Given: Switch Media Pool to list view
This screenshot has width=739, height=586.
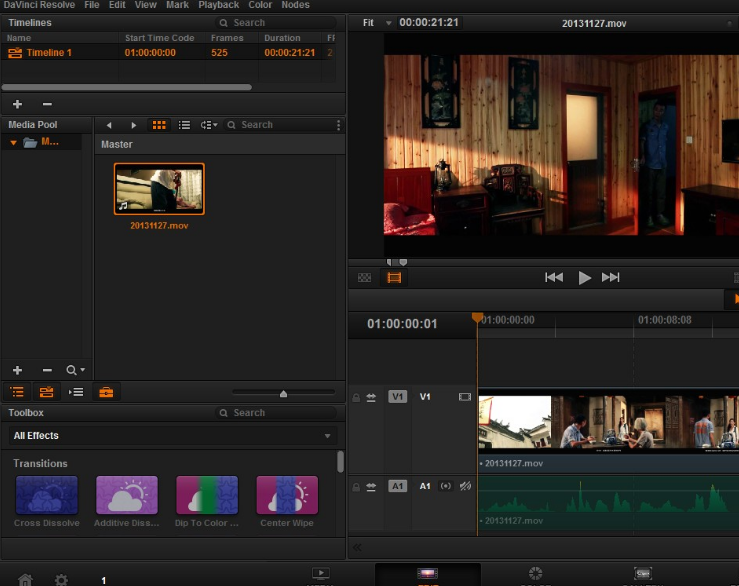Looking at the screenshot, I should click(184, 125).
